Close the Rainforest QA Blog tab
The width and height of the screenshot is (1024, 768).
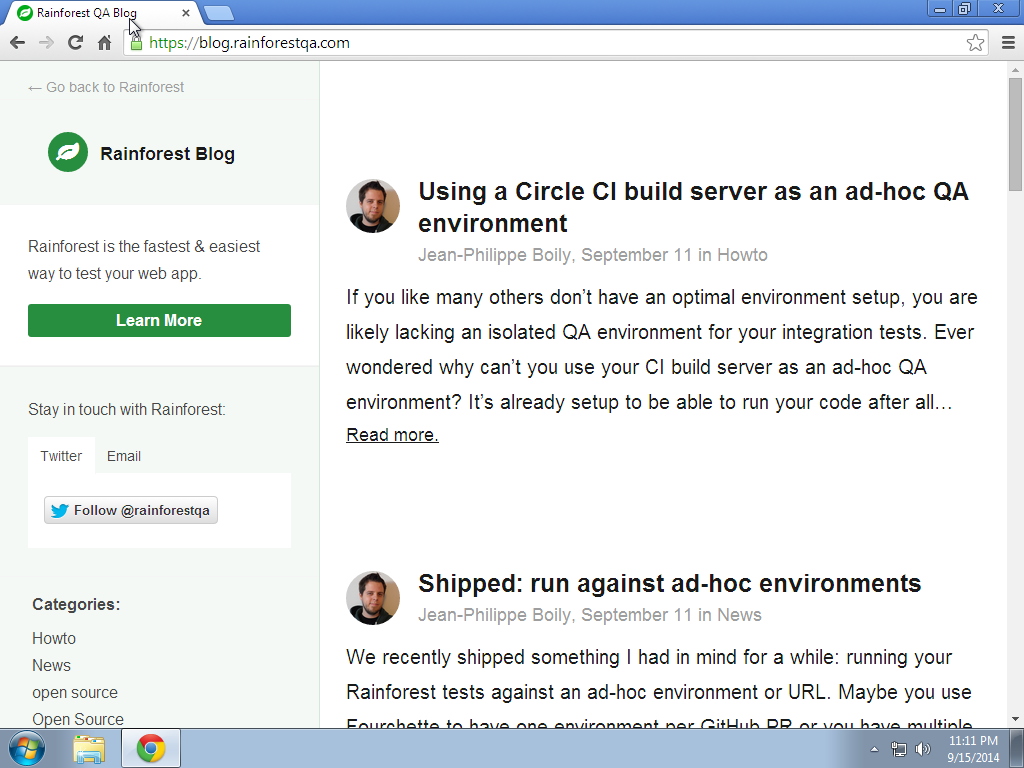click(185, 12)
